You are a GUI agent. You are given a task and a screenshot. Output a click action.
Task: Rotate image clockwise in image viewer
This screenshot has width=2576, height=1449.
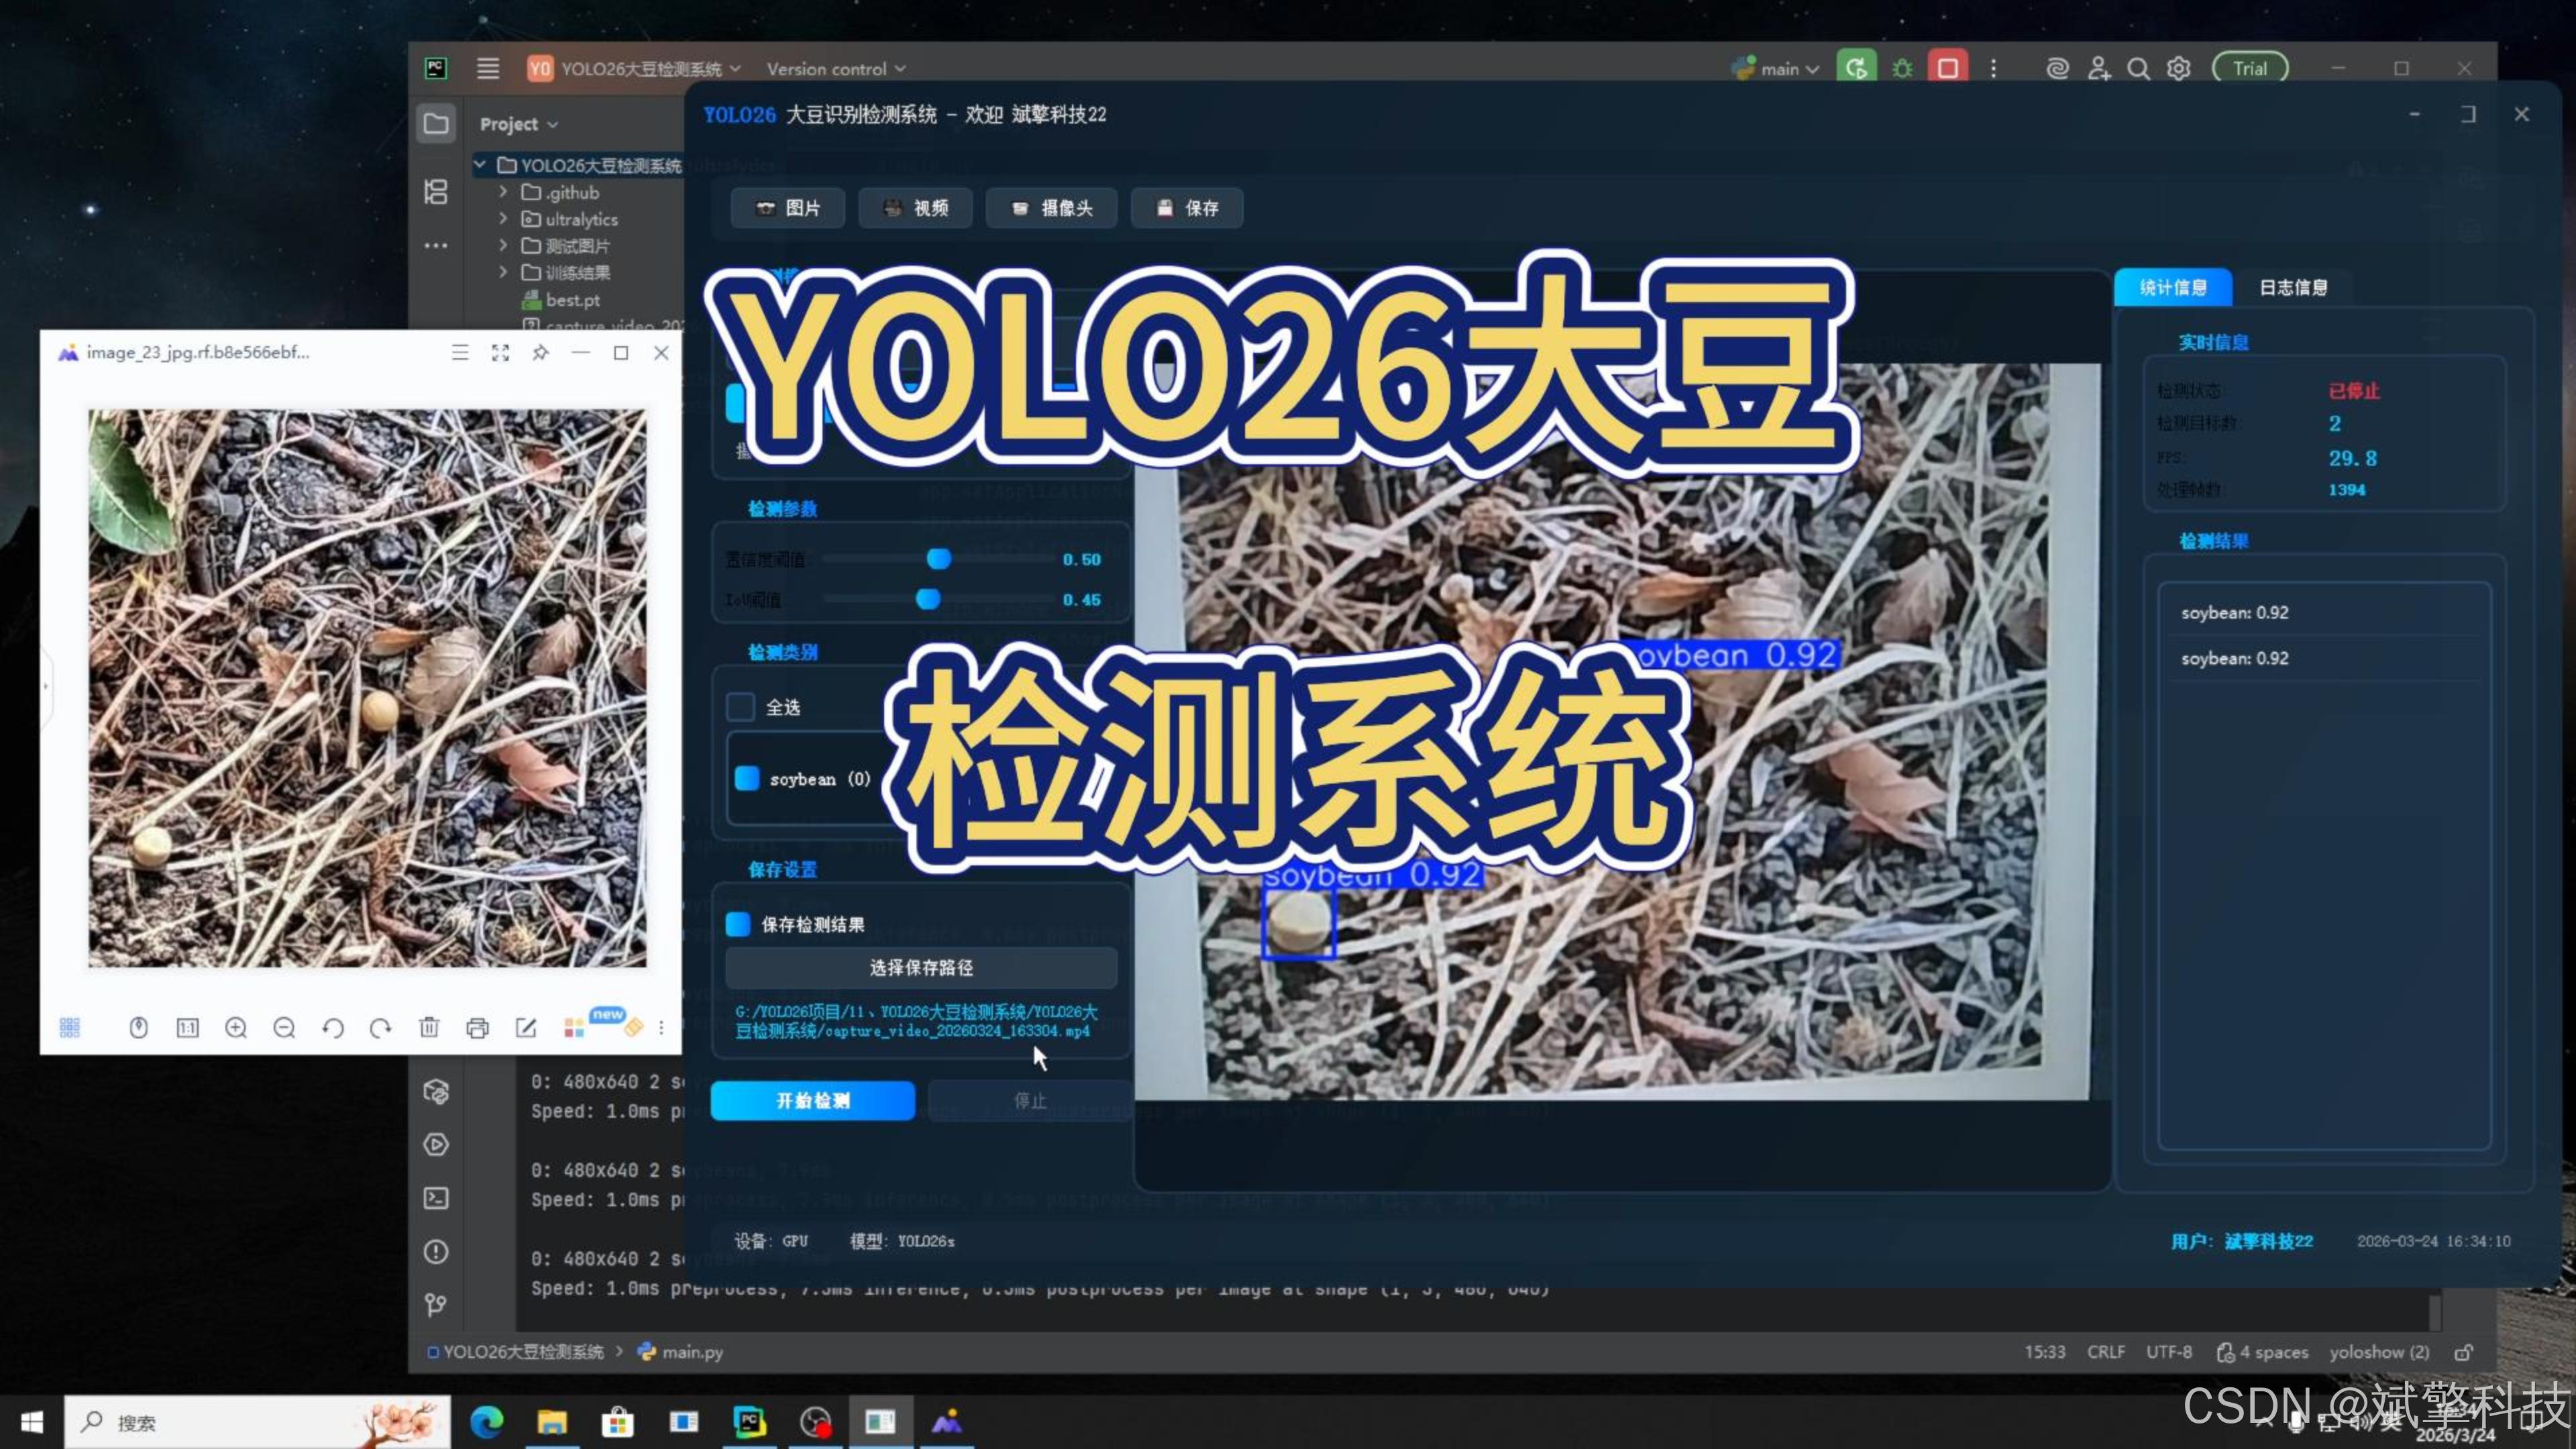(x=380, y=1028)
